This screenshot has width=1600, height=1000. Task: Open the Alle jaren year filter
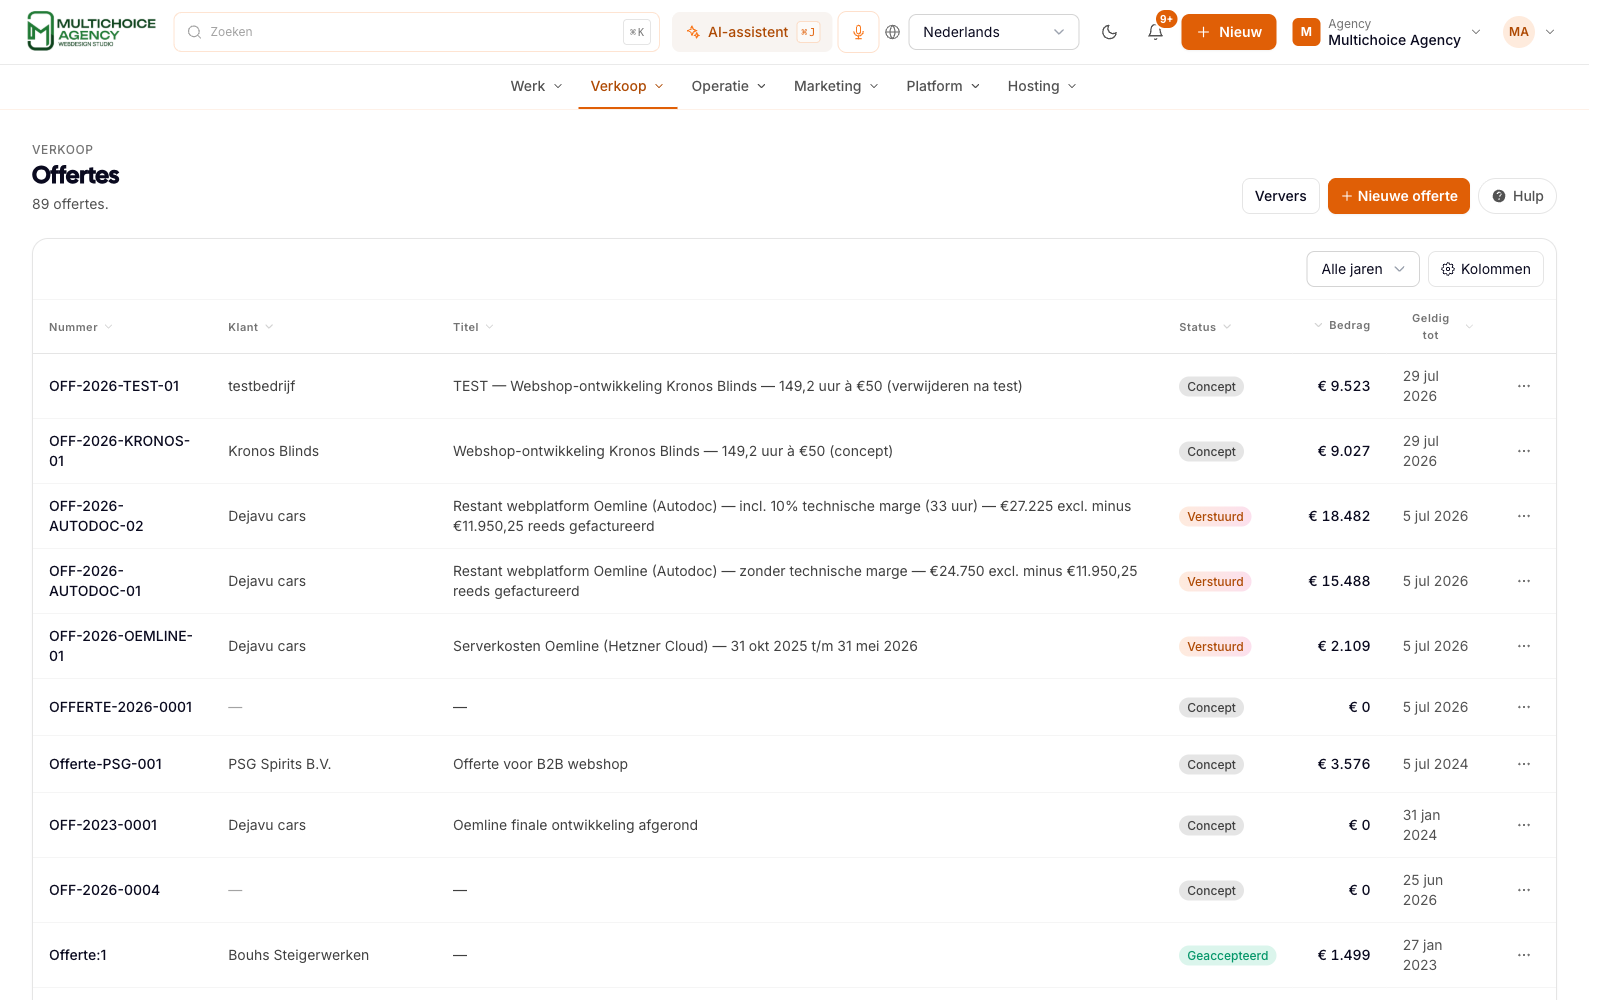[x=1363, y=269]
